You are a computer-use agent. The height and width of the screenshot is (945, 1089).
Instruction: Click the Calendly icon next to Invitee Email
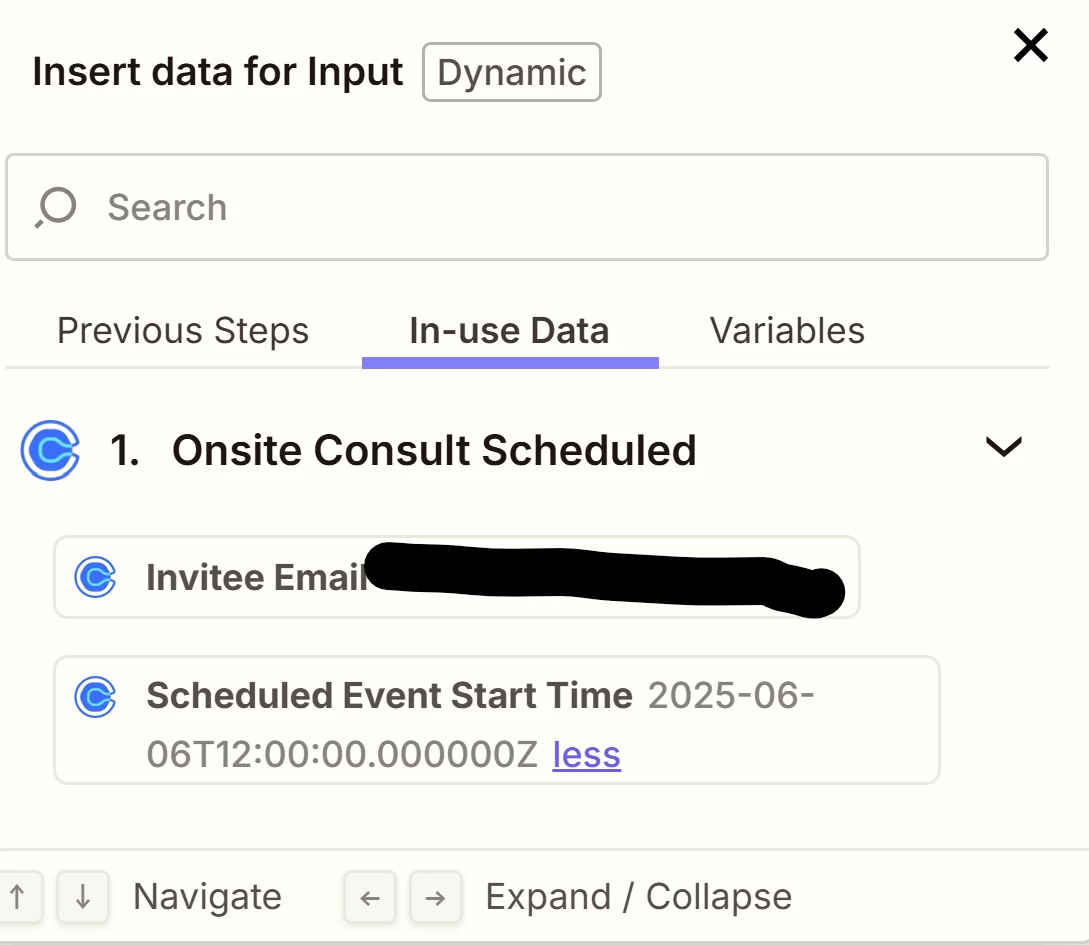95,577
